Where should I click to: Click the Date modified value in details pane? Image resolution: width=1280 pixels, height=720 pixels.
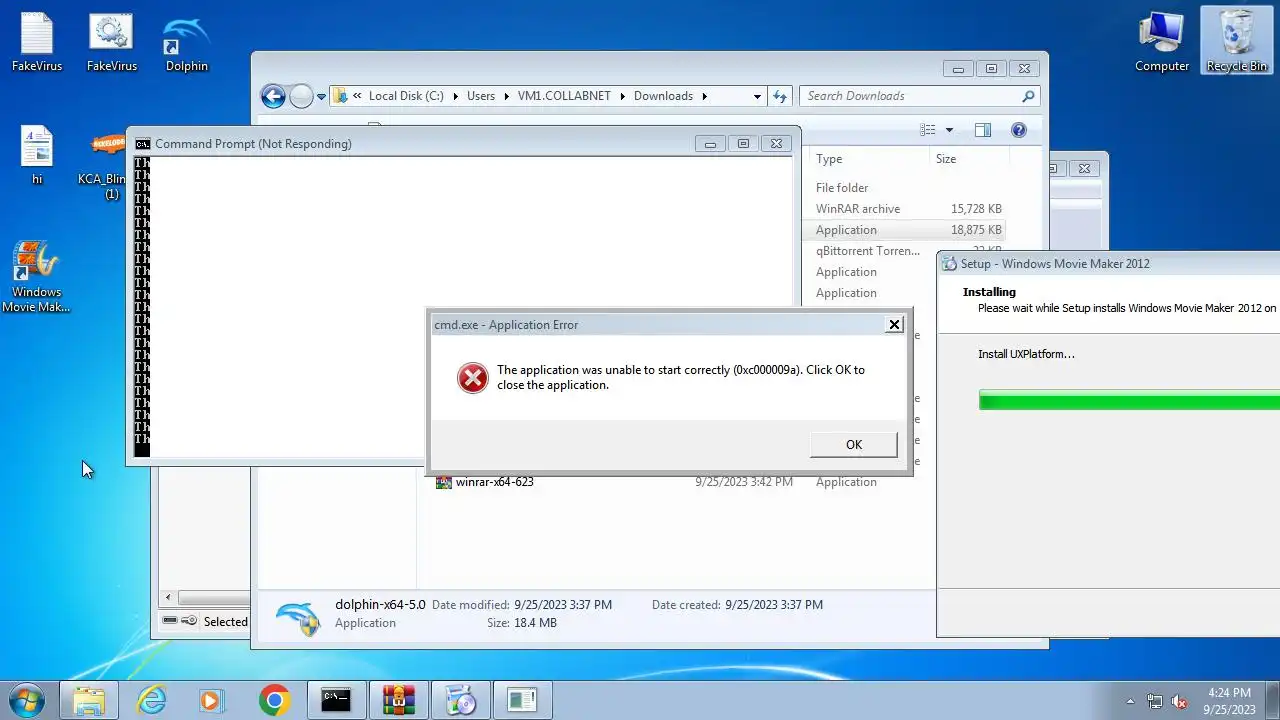563,605
